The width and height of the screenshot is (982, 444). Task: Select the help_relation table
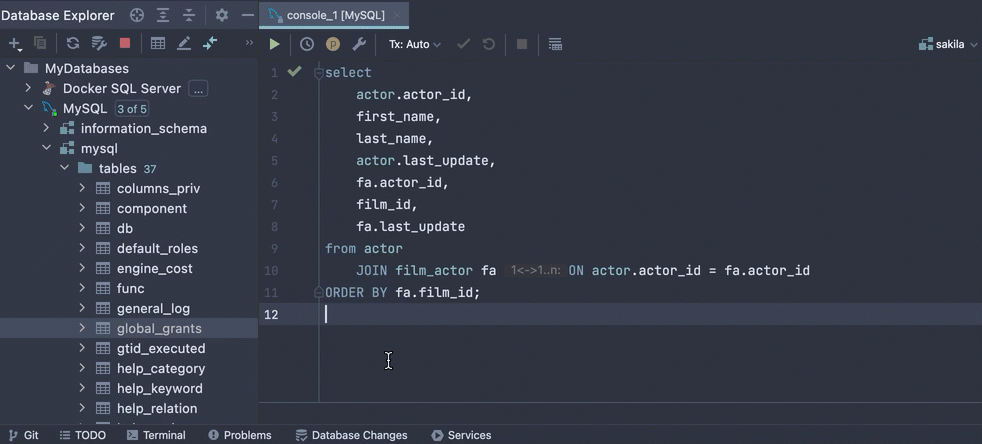pyautogui.click(x=157, y=408)
